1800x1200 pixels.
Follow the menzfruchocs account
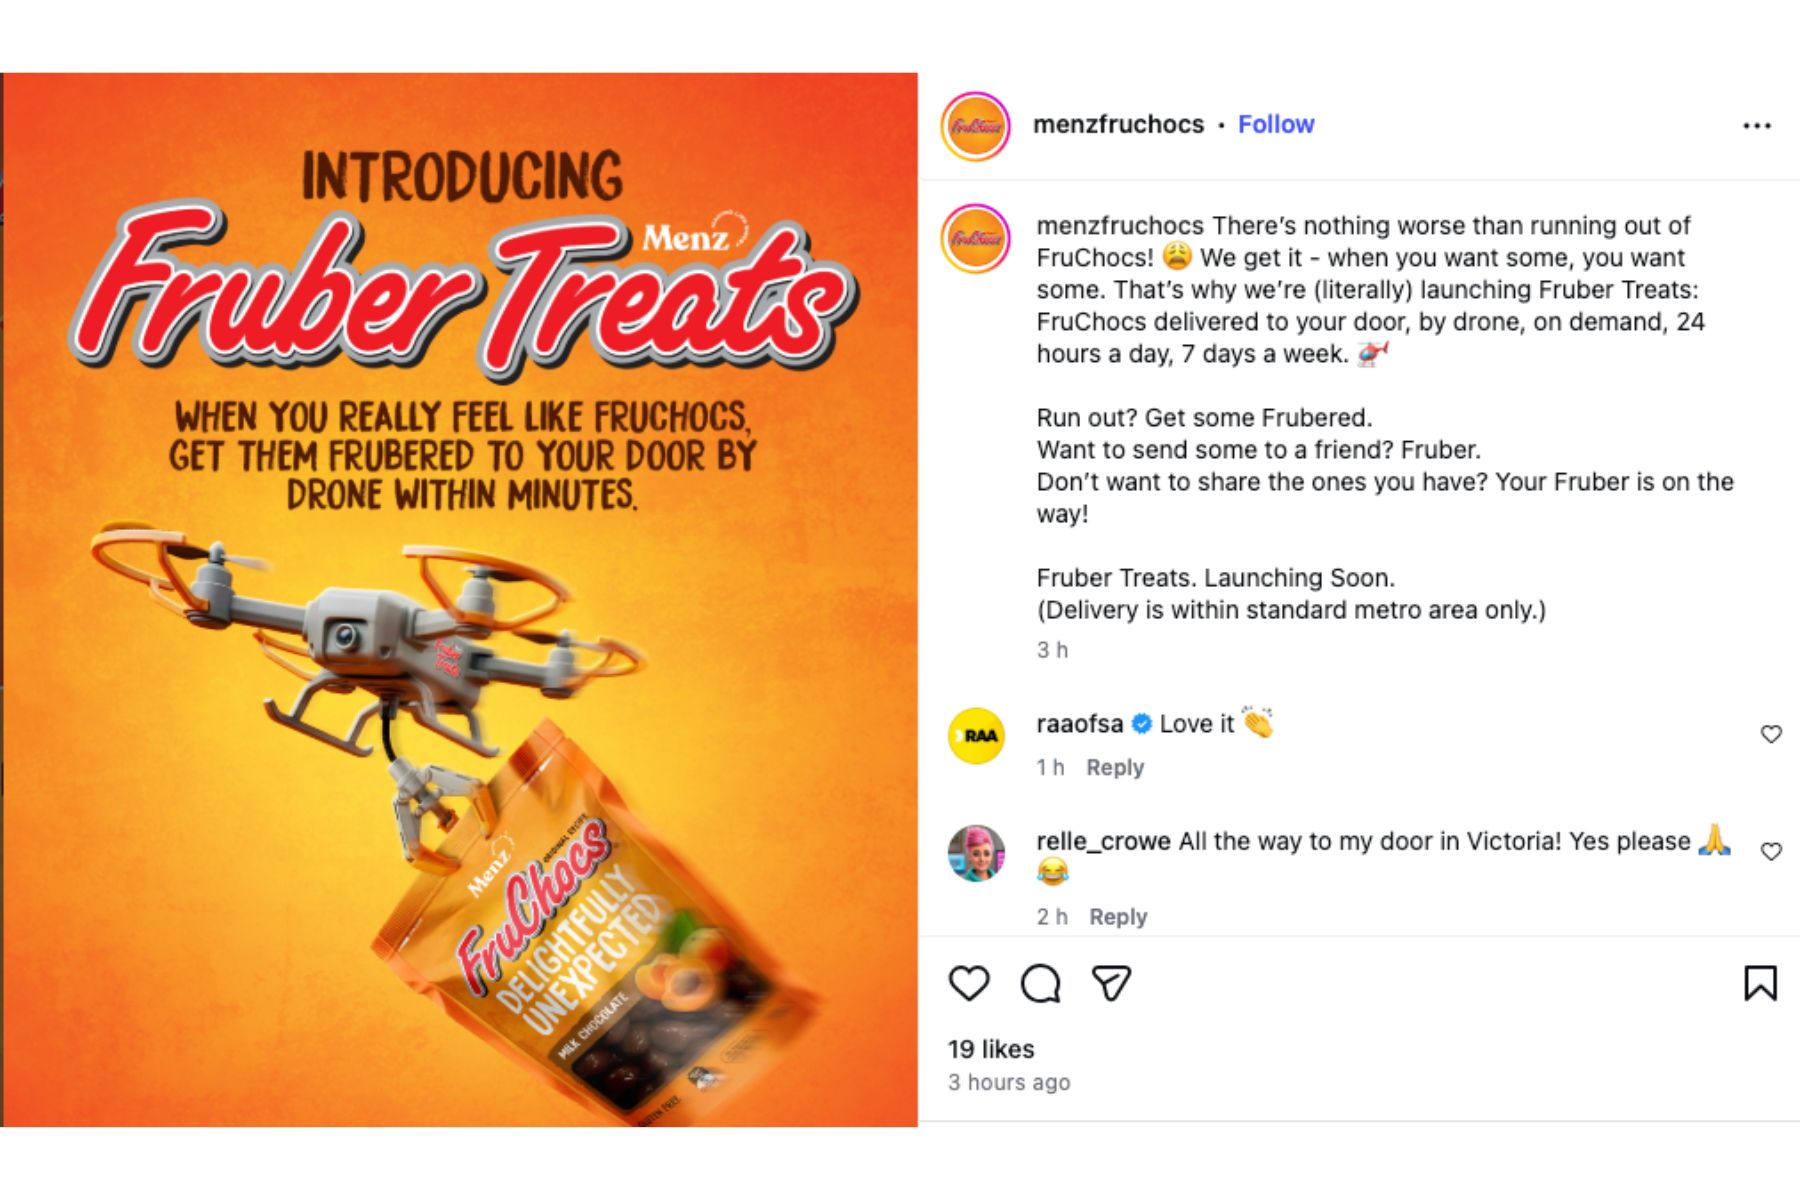pyautogui.click(x=1275, y=124)
